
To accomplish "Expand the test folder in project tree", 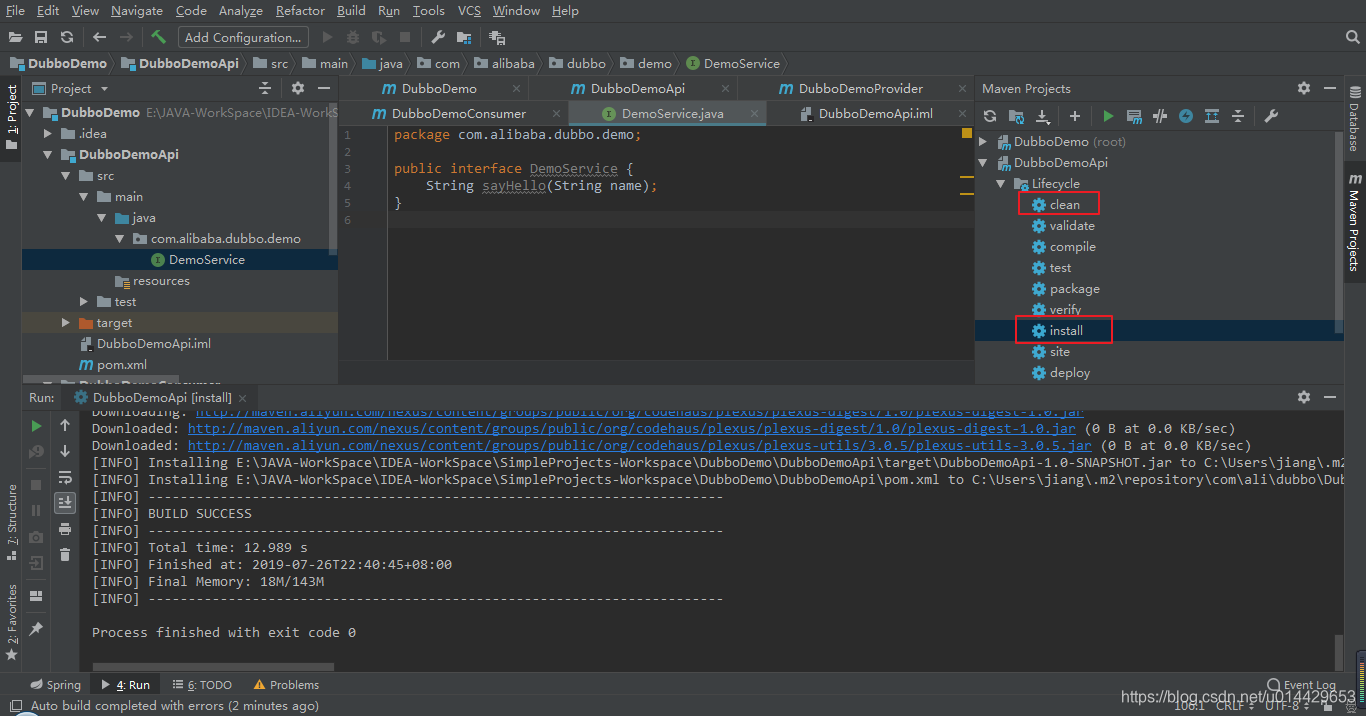I will (x=84, y=302).
